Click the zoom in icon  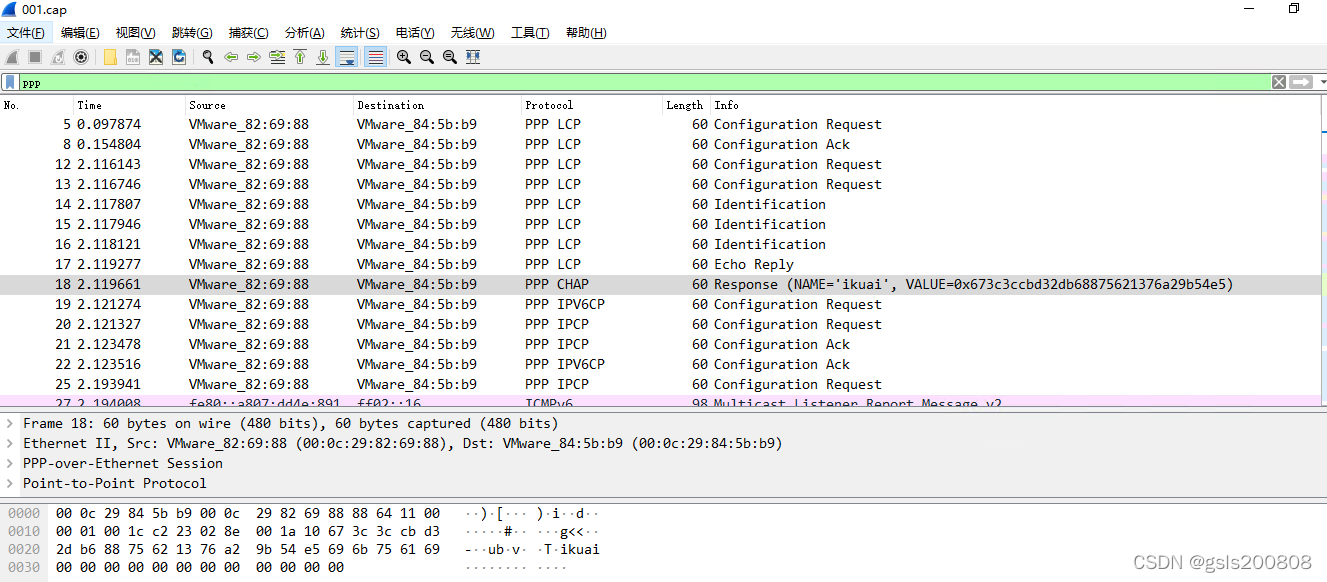(x=403, y=57)
